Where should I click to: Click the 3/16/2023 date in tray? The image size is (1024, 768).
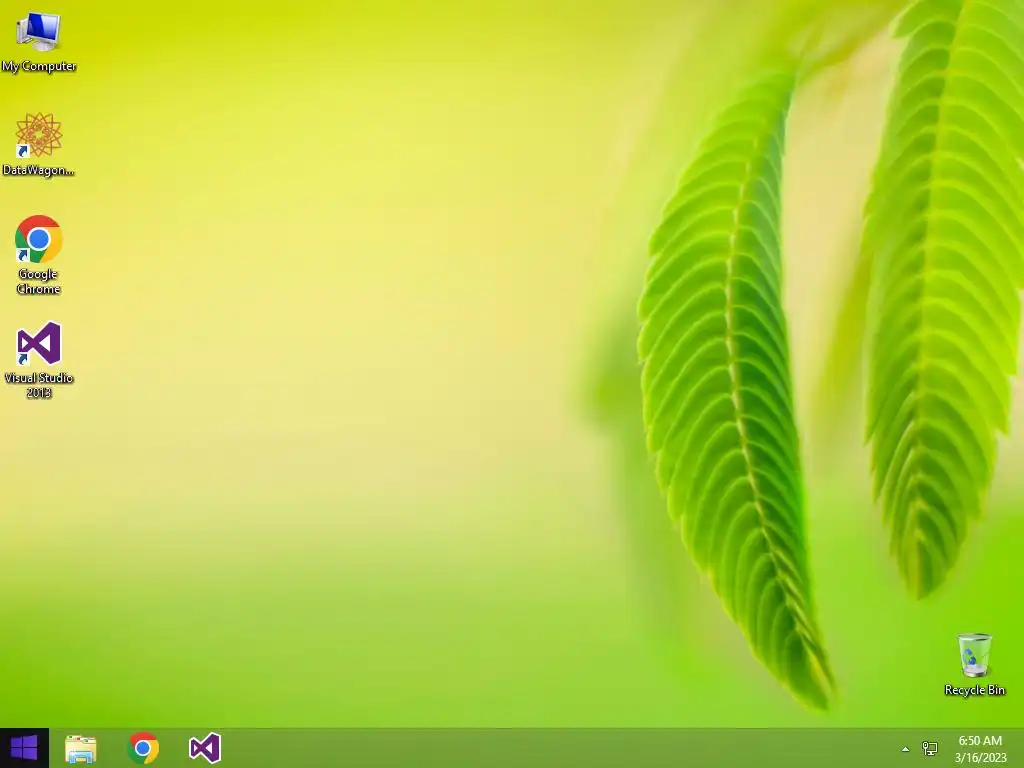click(x=980, y=758)
